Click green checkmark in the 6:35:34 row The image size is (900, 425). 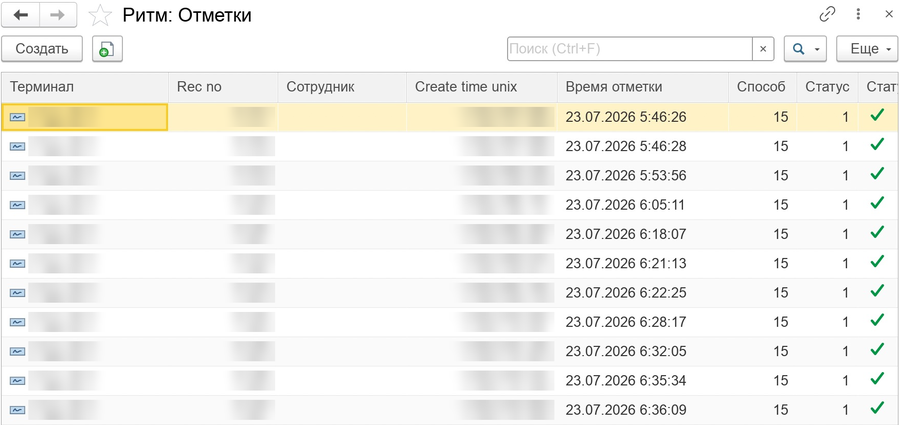(x=876, y=379)
